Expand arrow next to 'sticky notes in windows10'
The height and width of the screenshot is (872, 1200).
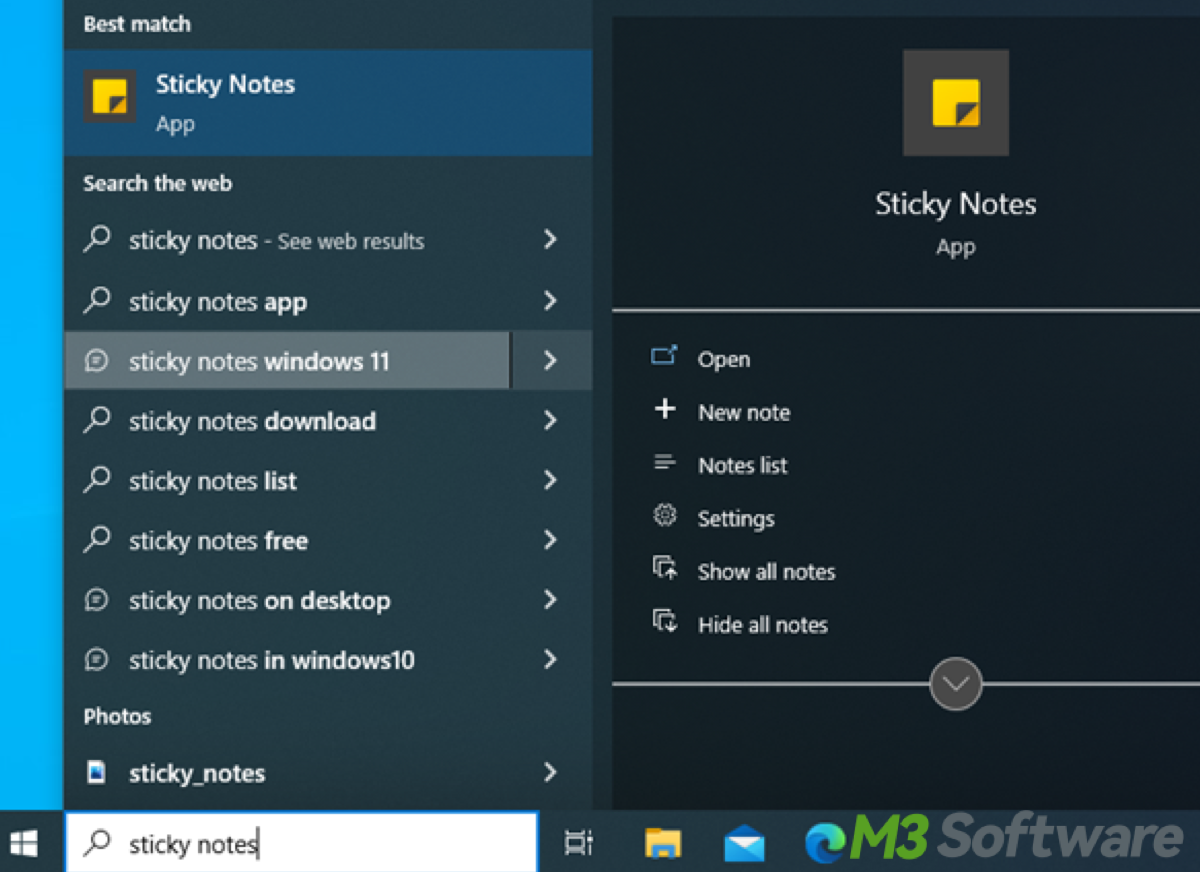(550, 660)
